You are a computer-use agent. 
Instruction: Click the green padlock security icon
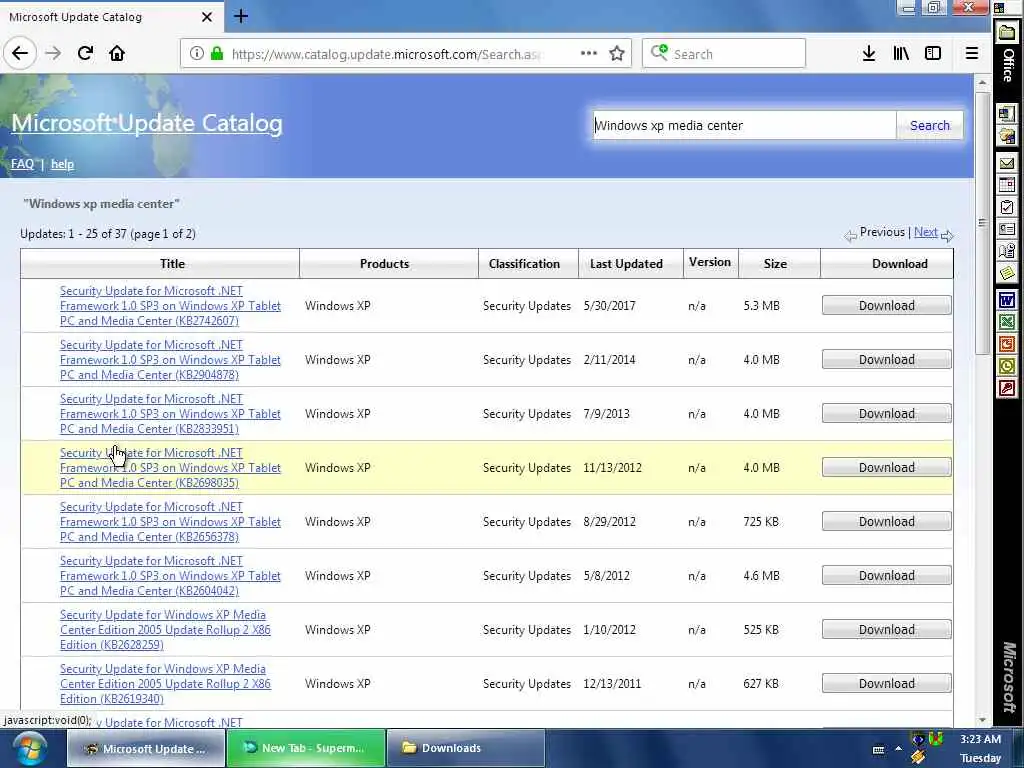coord(217,54)
